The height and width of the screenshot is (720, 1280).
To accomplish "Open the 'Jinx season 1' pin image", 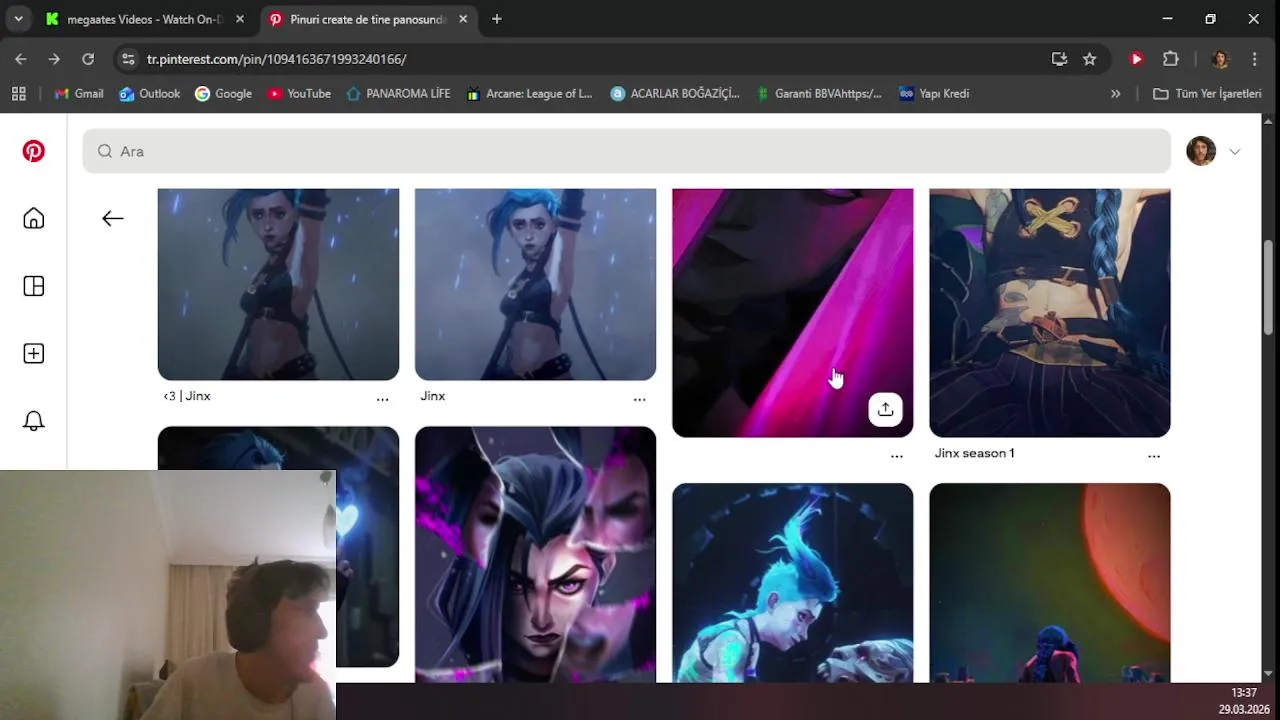I will (1049, 313).
